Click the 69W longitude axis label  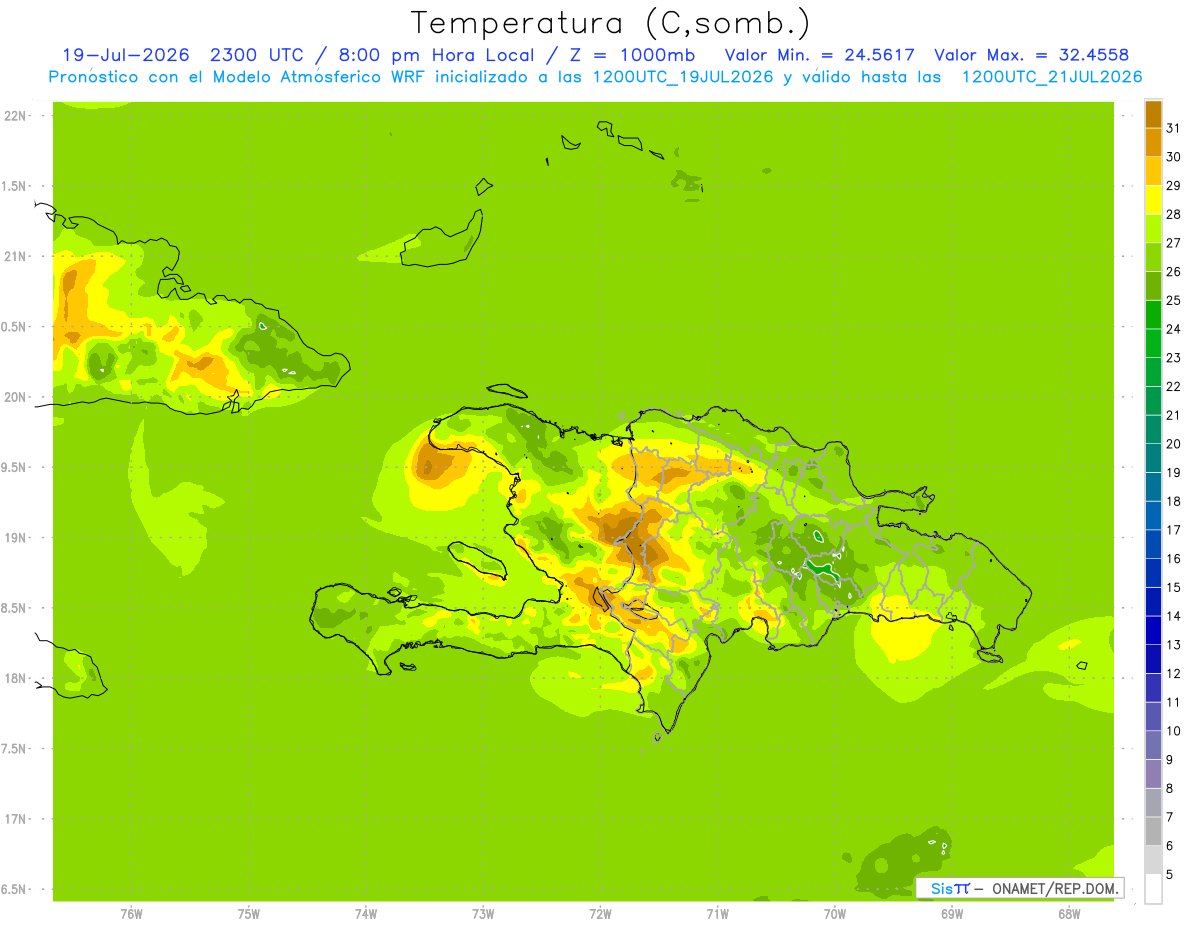point(952,914)
